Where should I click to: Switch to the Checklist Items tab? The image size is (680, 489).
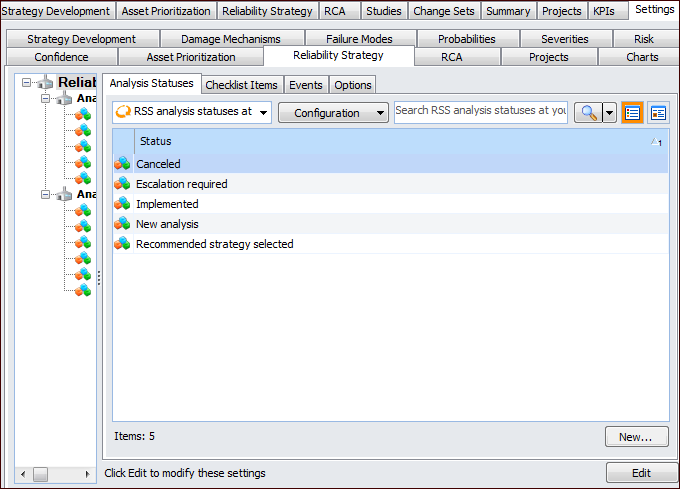pyautogui.click(x=242, y=85)
